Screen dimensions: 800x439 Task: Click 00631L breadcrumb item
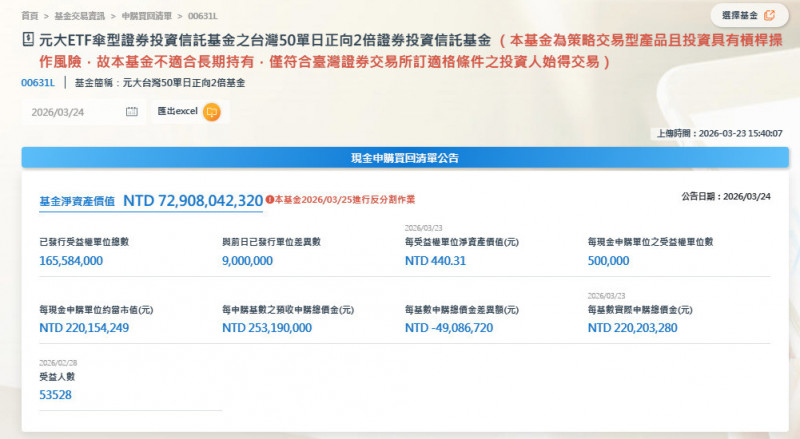pos(203,16)
